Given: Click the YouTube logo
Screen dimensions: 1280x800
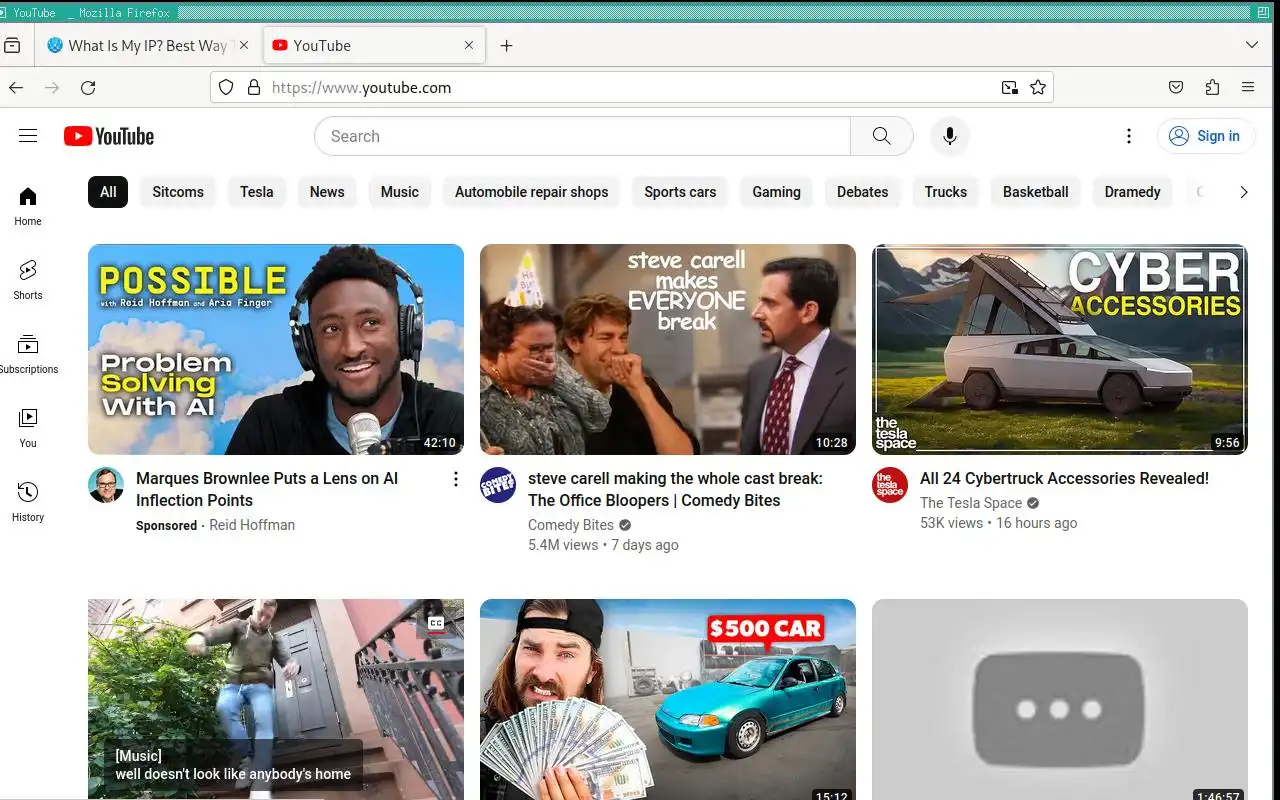Looking at the screenshot, I should click(x=109, y=136).
